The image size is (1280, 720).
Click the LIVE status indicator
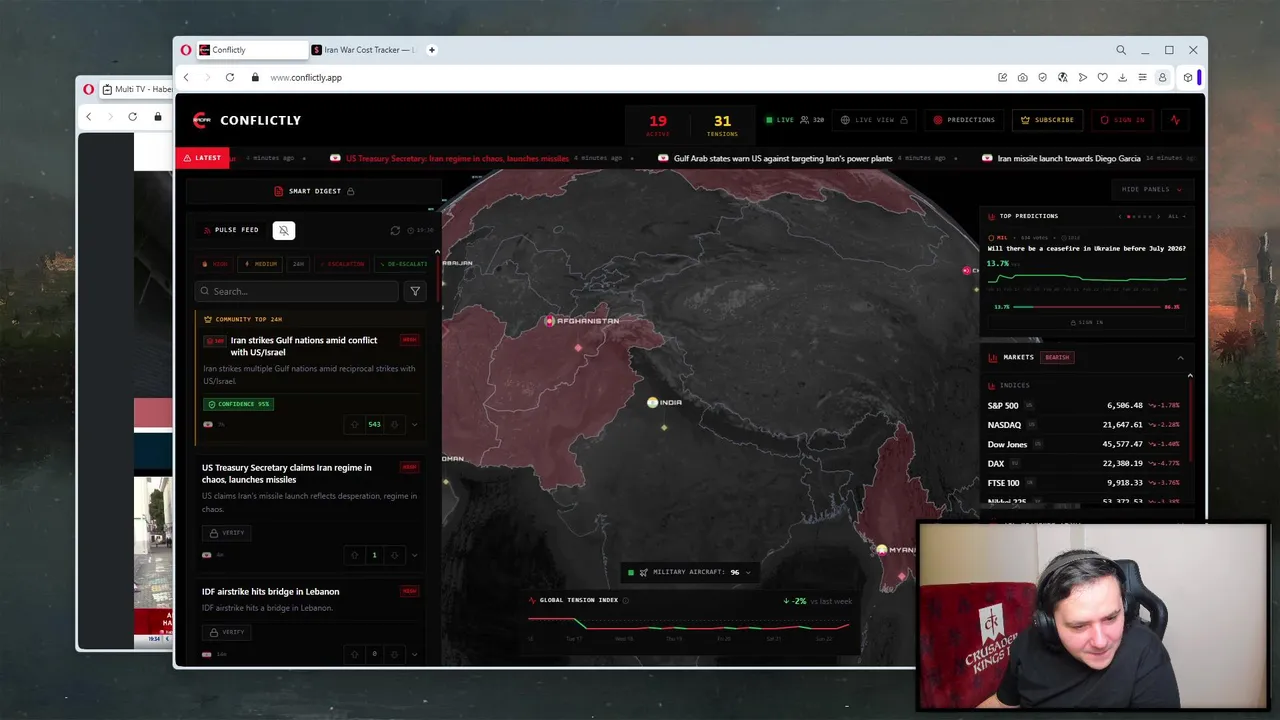click(780, 120)
